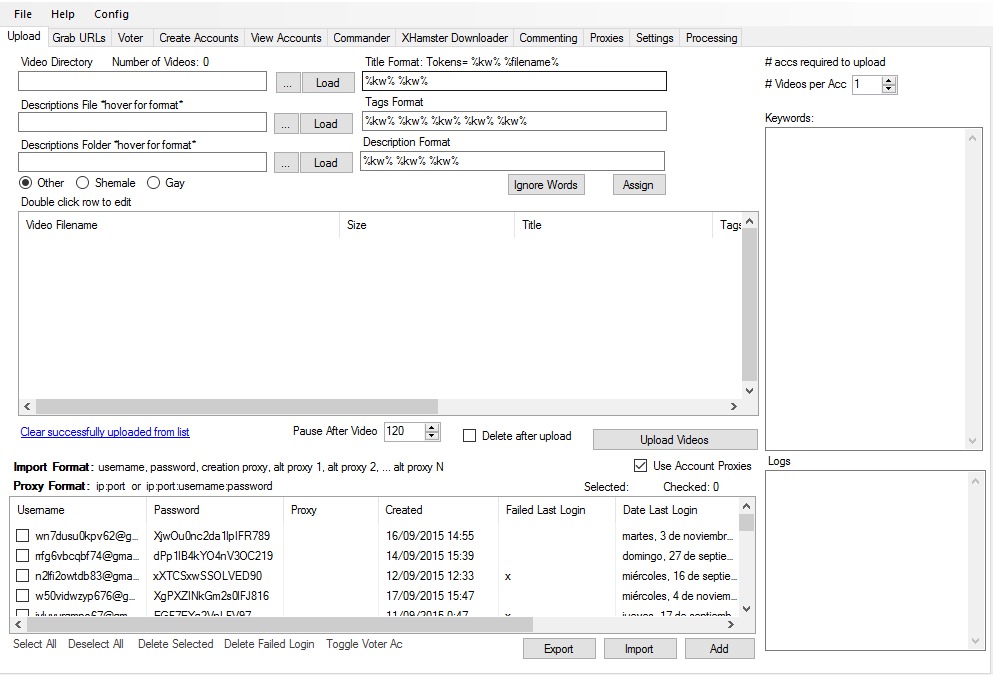Increase Videos per Acc value

(x=889, y=80)
